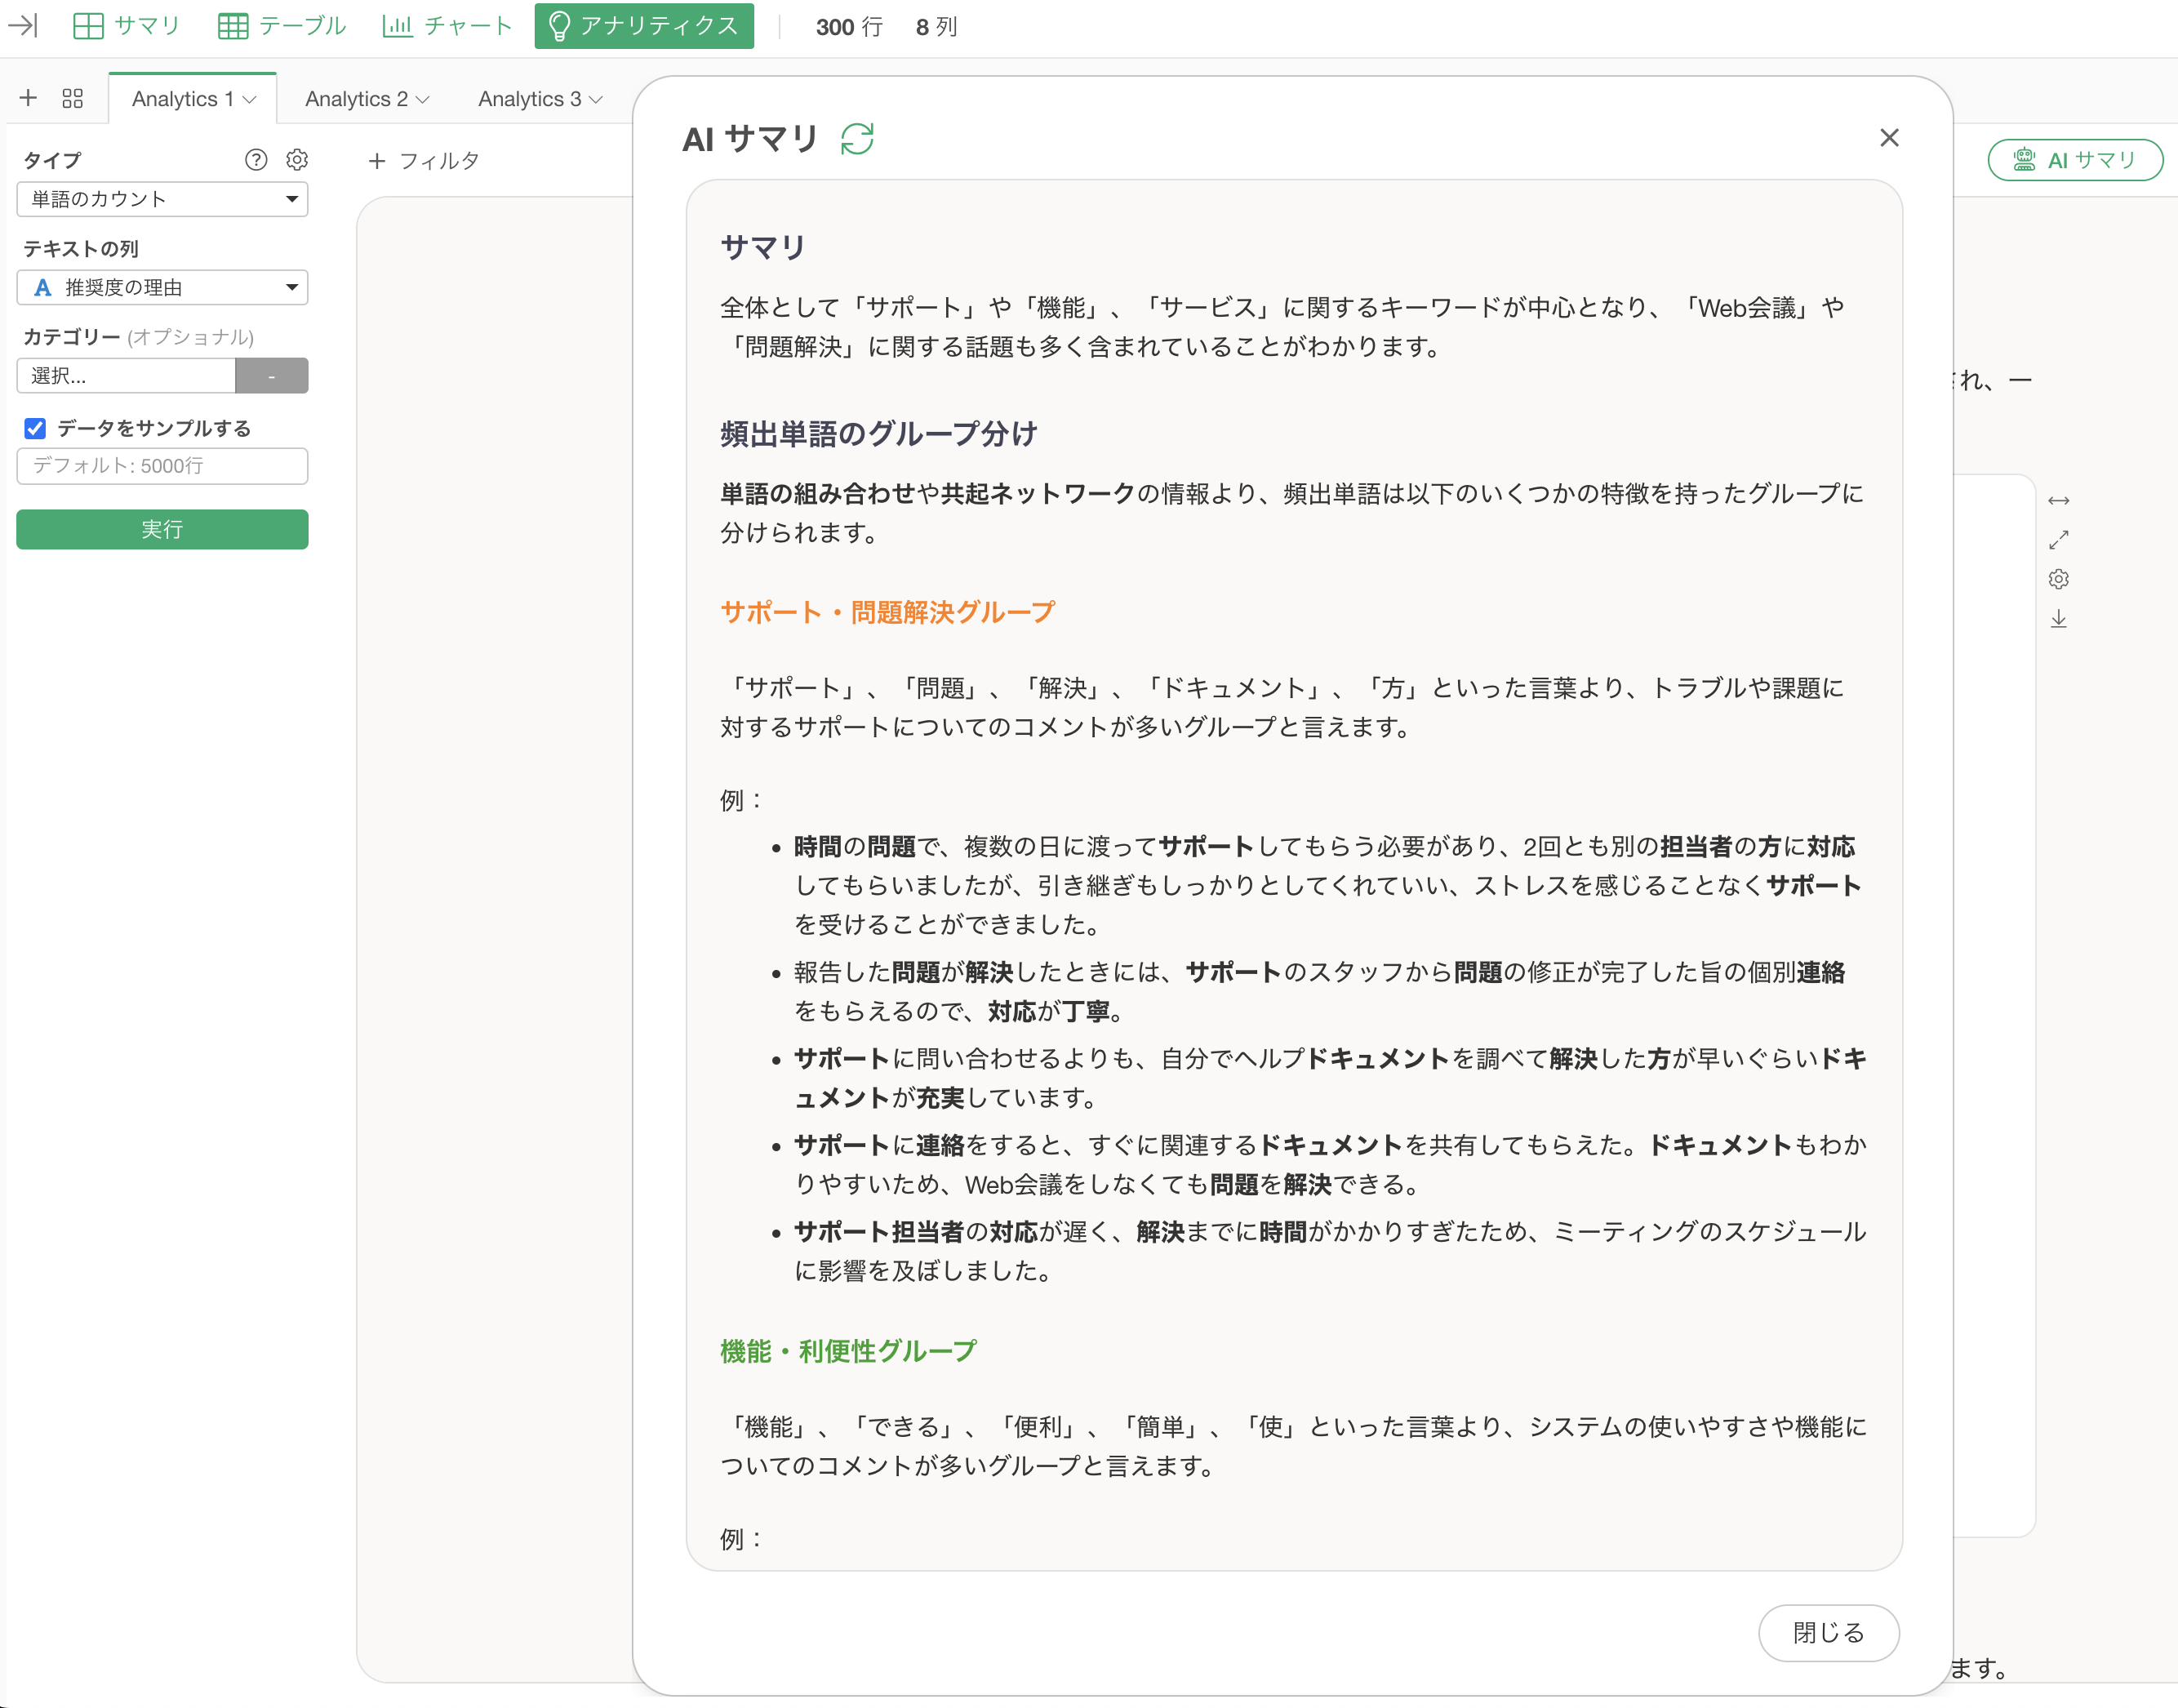Close the AI サマリ dialog with X
The image size is (2178, 1708).
[1888, 138]
